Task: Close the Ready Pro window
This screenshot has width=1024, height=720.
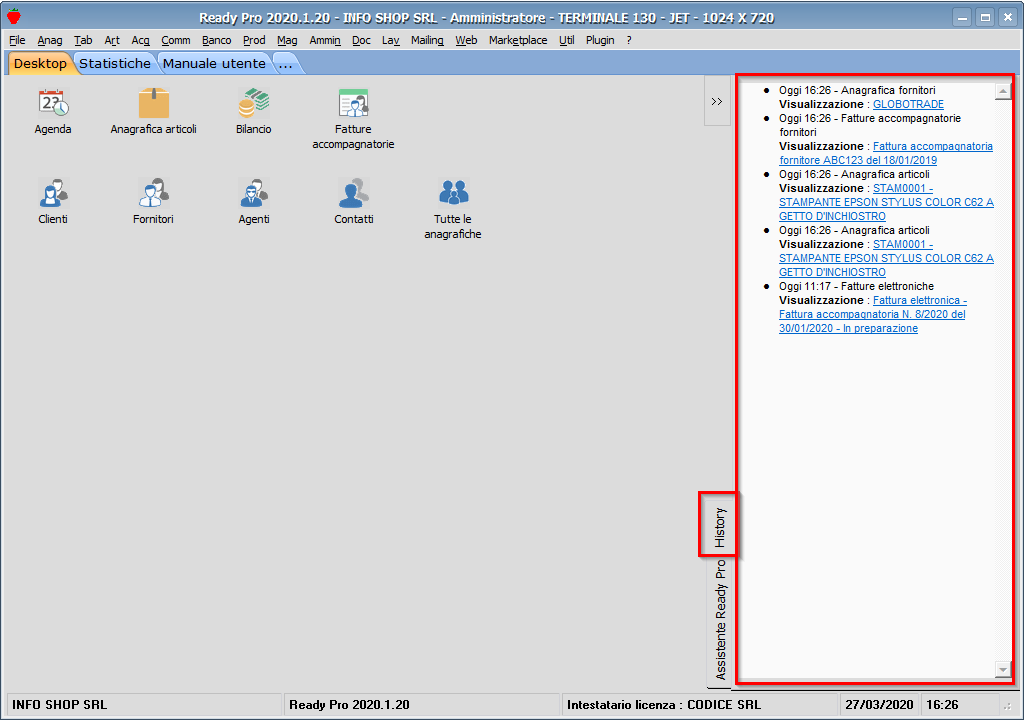Action: (1008, 18)
